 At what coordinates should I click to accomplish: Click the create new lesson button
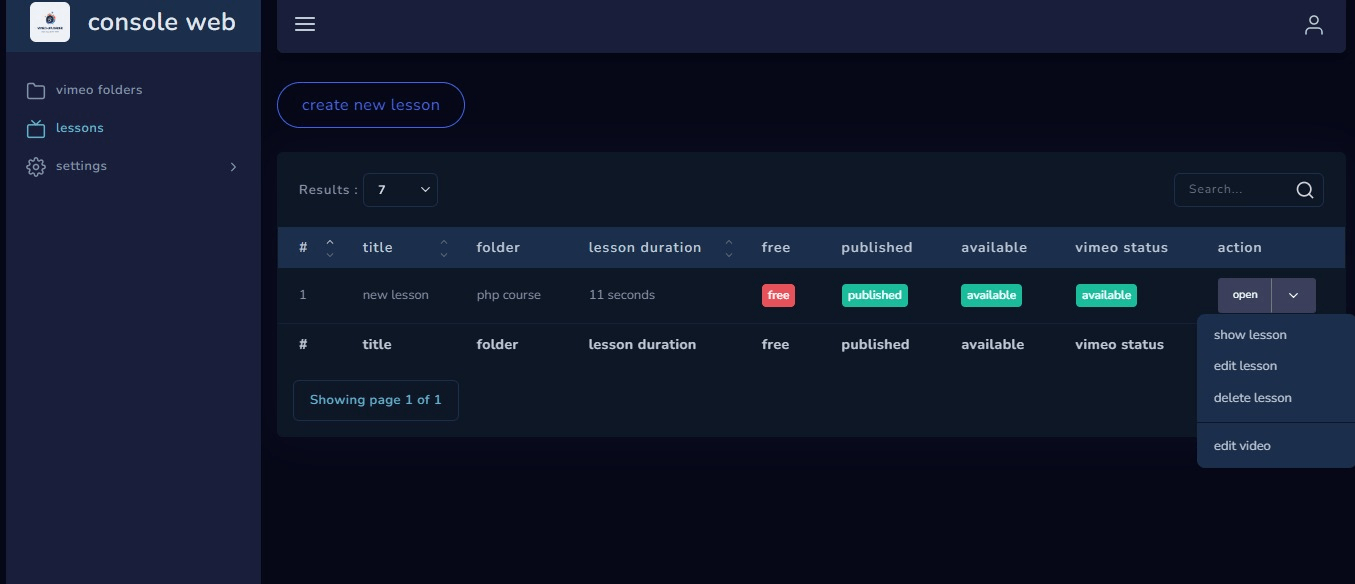click(x=371, y=105)
